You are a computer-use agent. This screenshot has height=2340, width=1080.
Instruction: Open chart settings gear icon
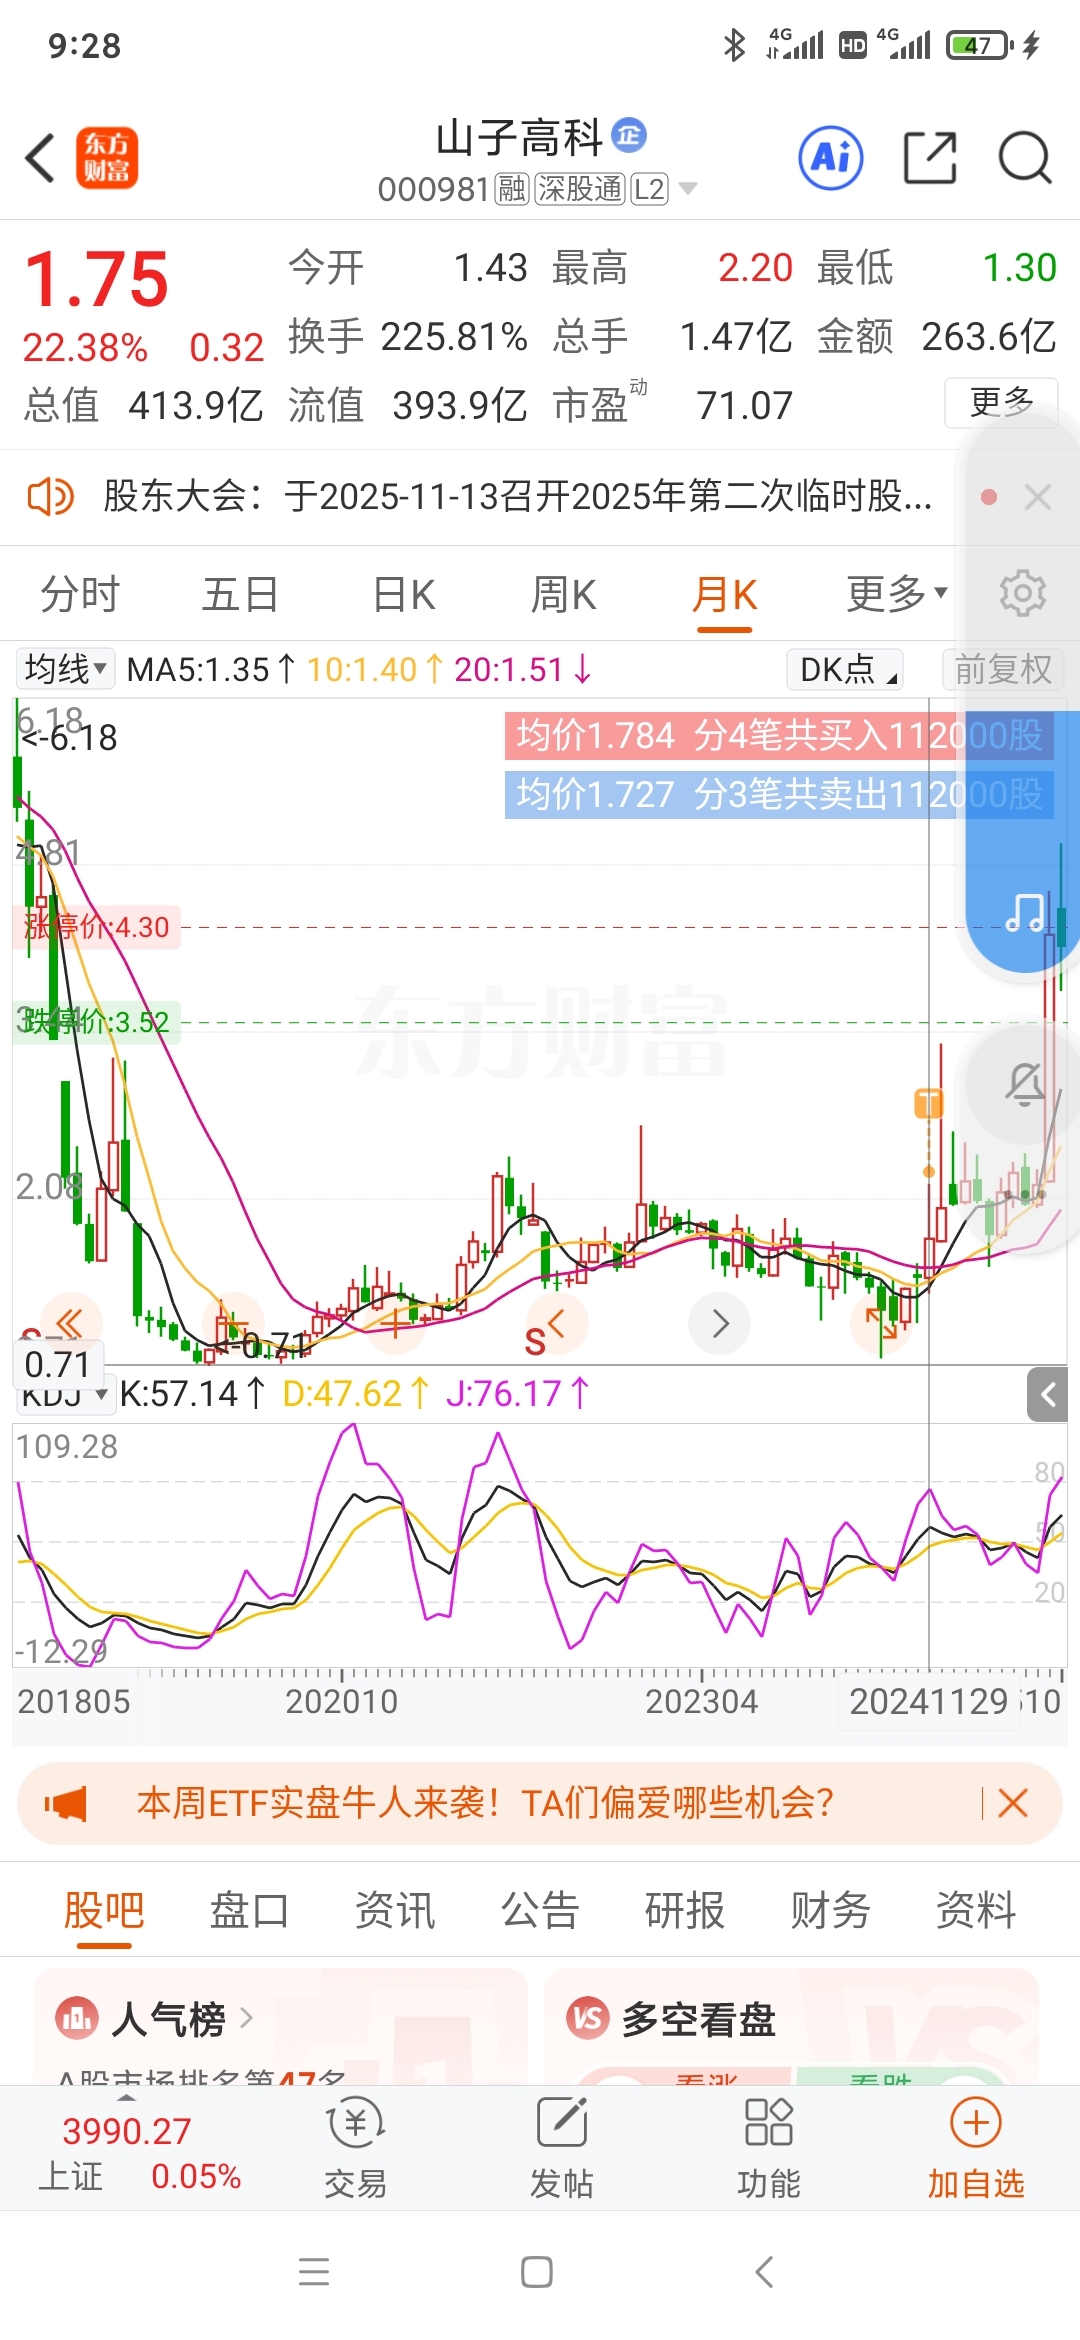(x=1023, y=594)
